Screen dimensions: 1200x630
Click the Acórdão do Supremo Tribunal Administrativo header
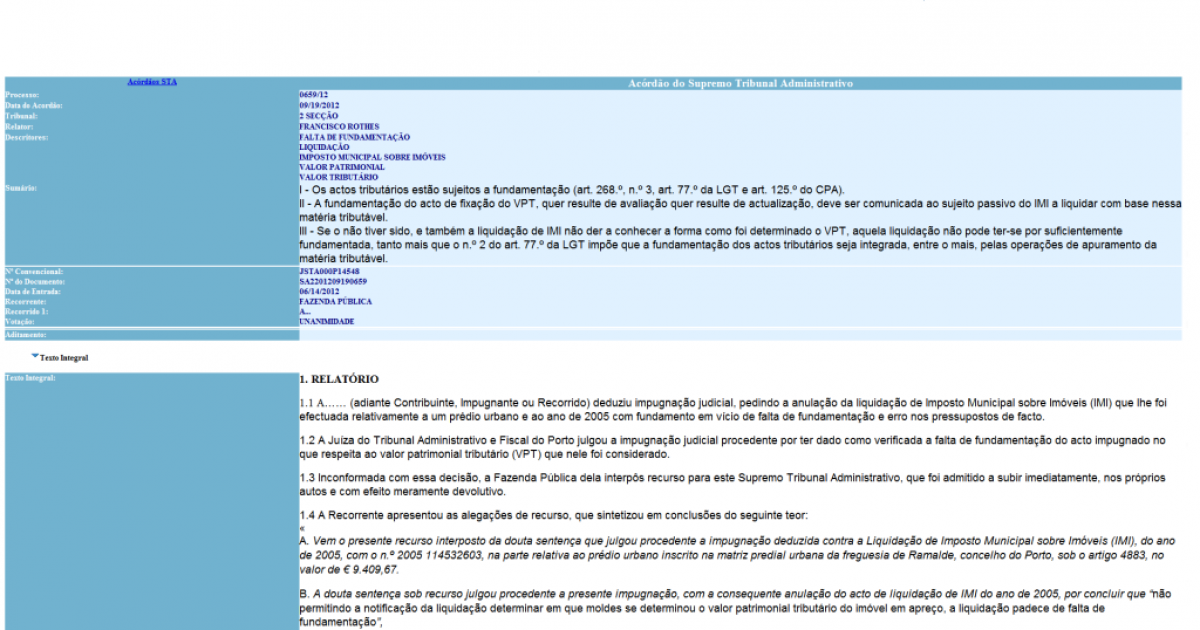coord(739,84)
